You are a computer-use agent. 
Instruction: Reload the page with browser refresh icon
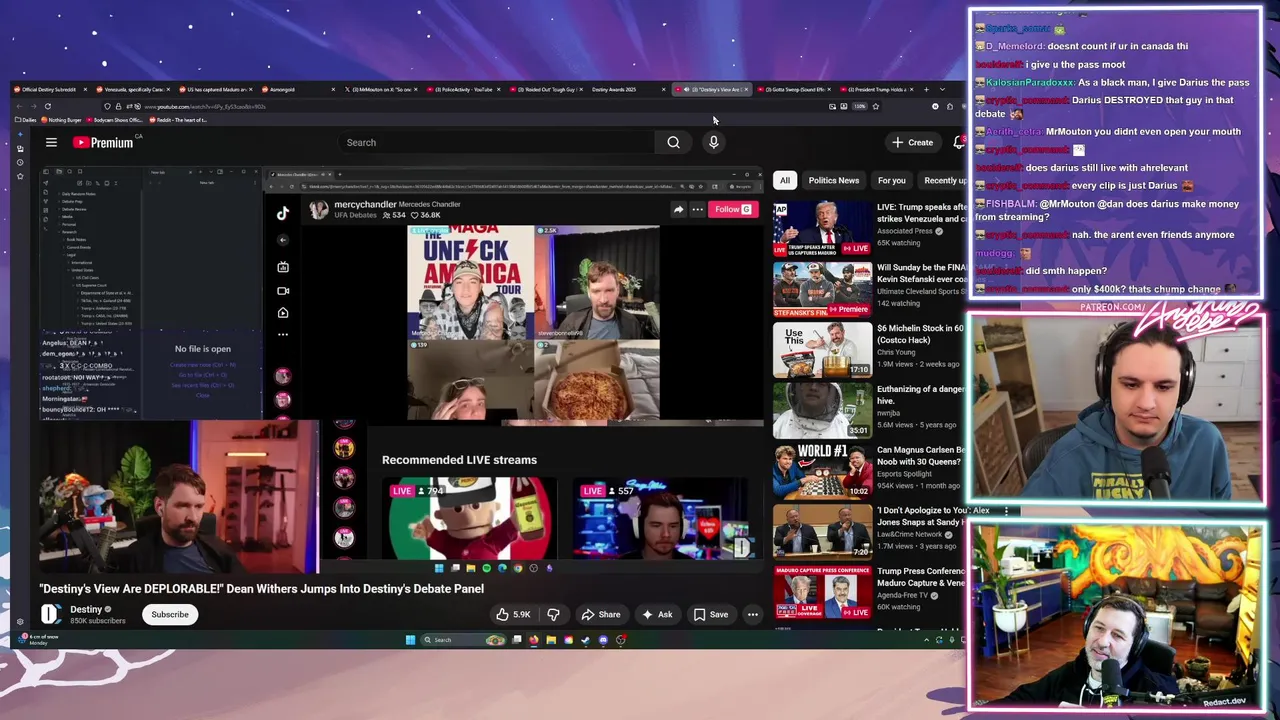(47, 106)
